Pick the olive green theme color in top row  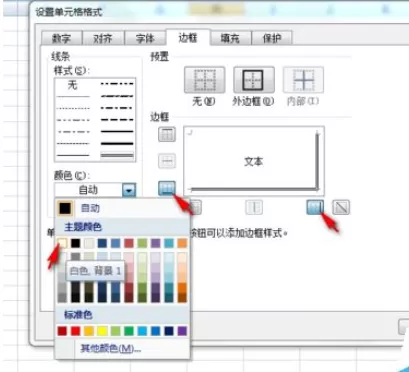(x=142, y=243)
